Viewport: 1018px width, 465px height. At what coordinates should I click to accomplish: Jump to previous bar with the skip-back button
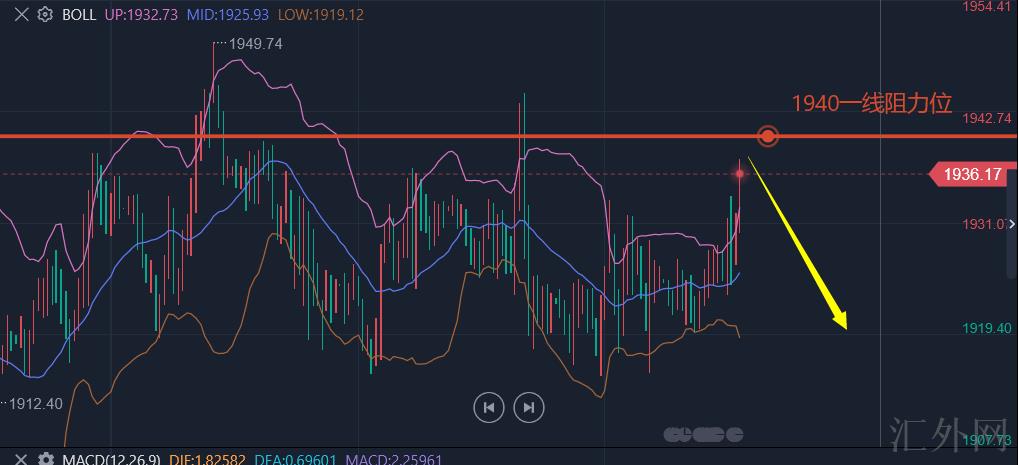tap(489, 407)
